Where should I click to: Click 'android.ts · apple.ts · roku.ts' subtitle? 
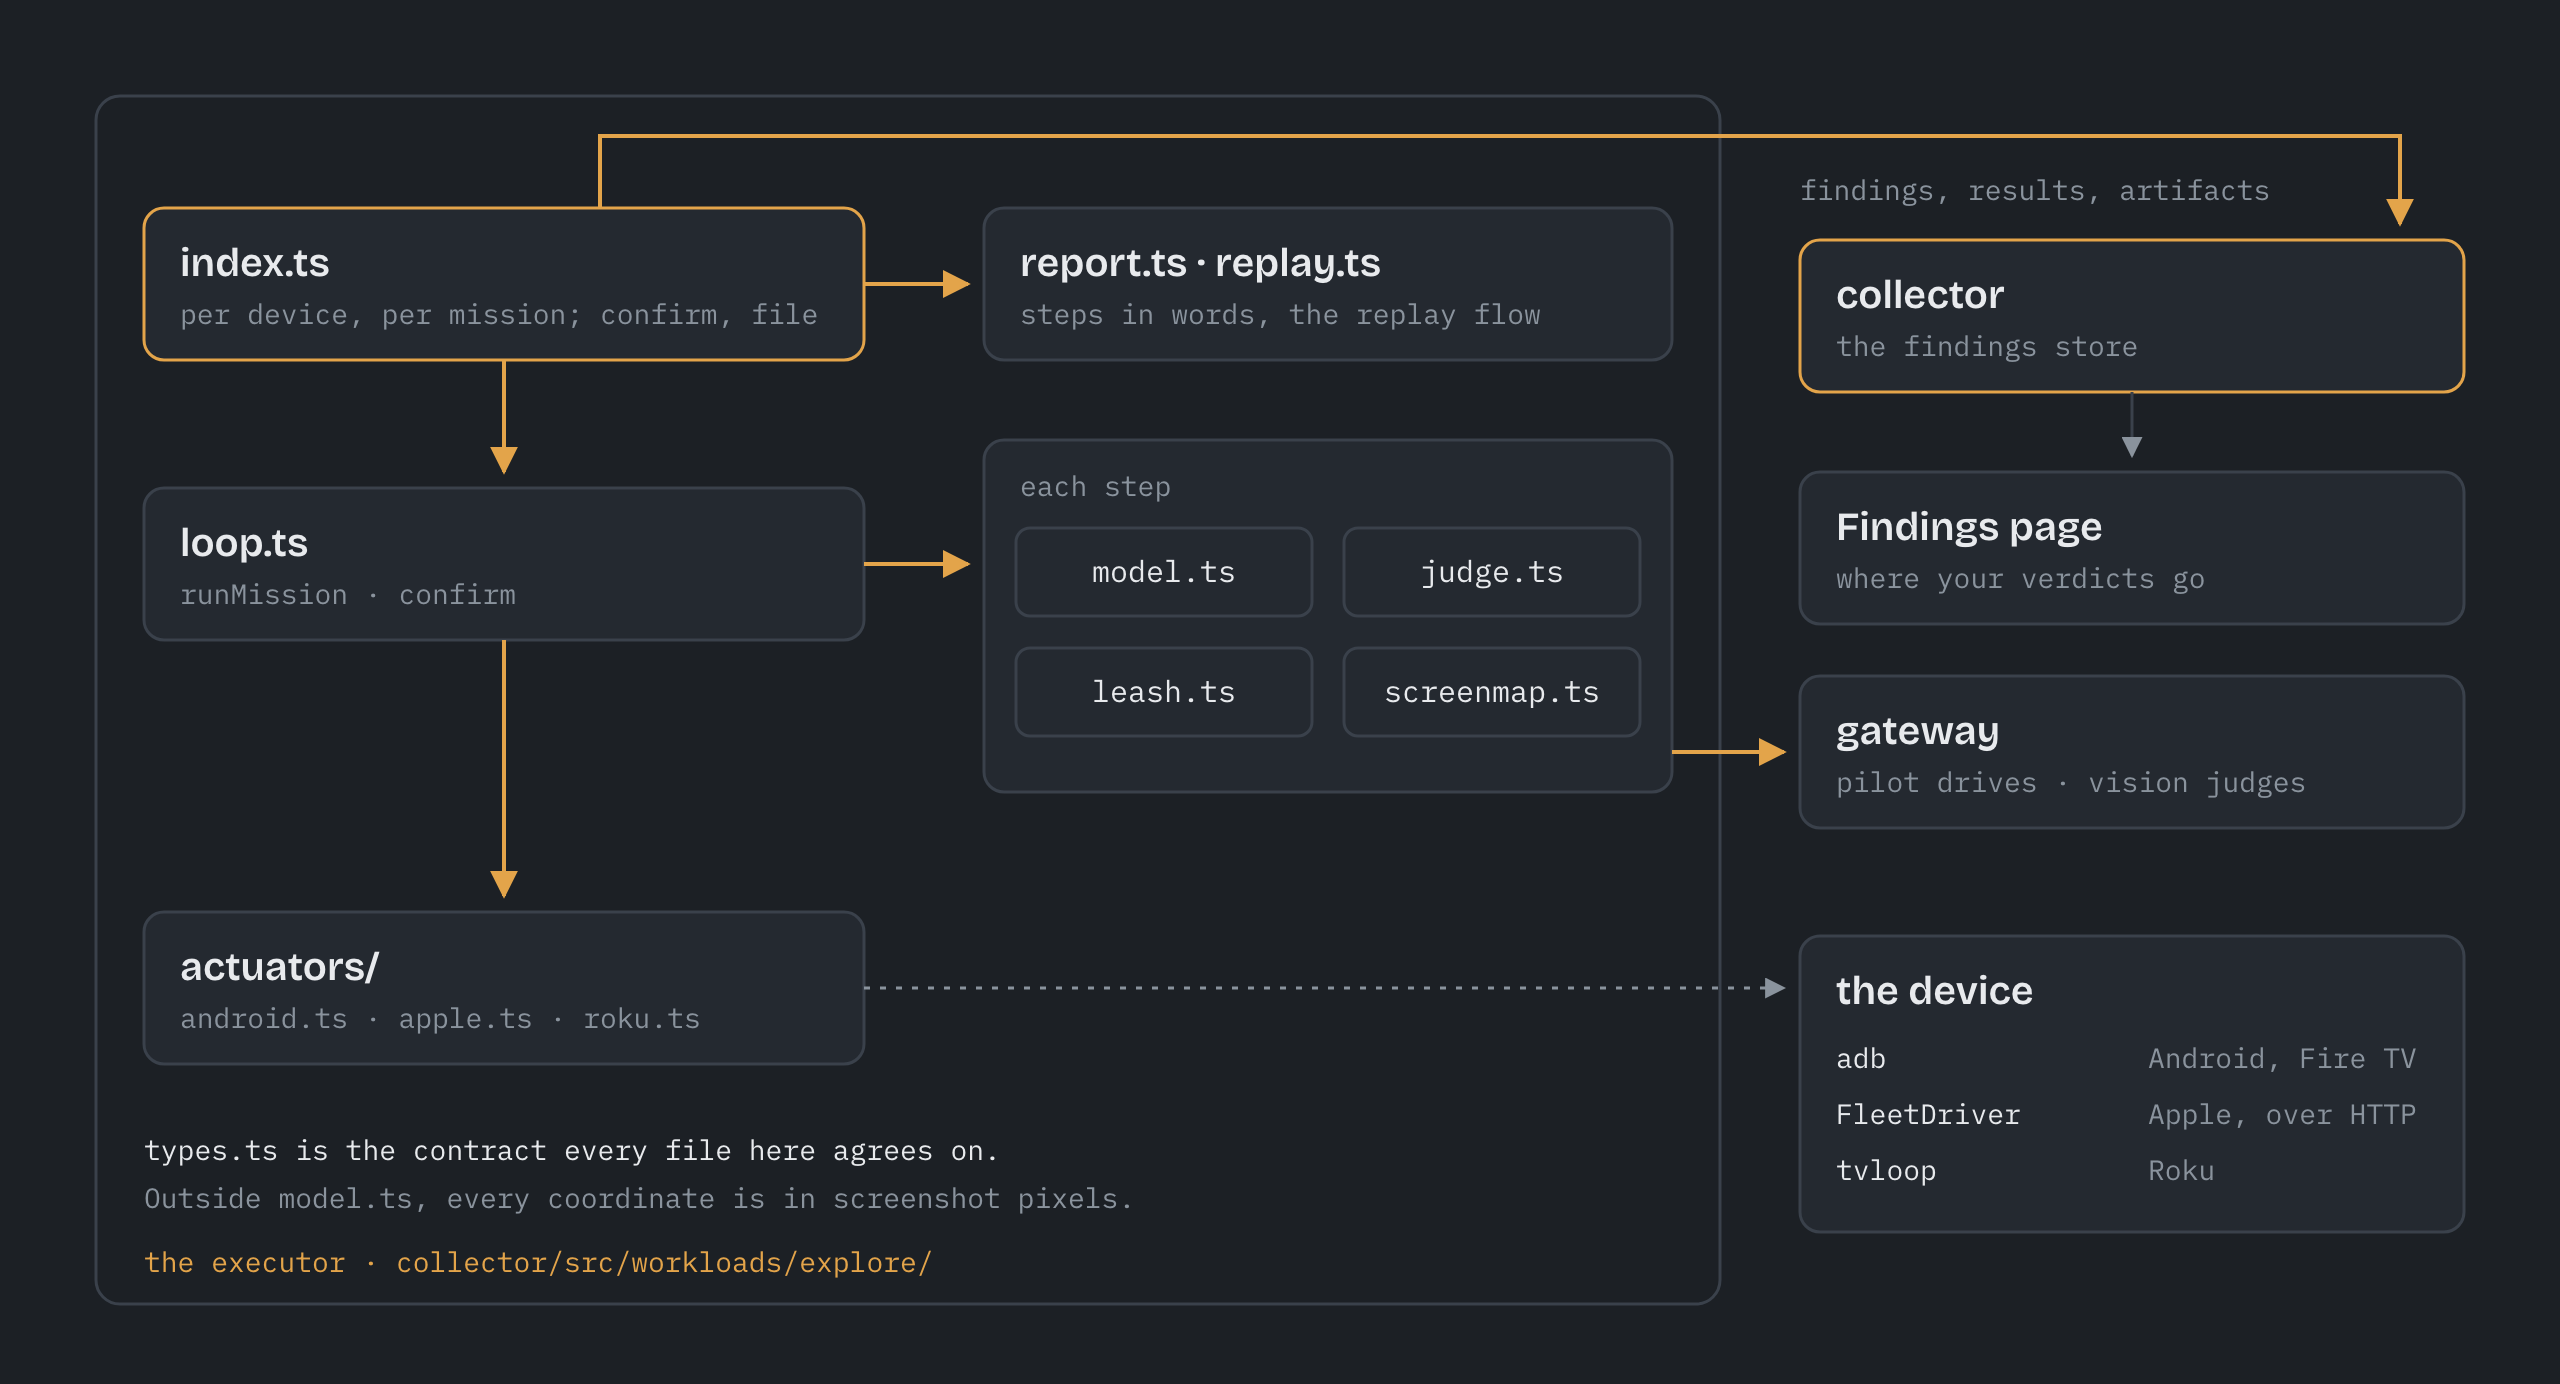440,1019
